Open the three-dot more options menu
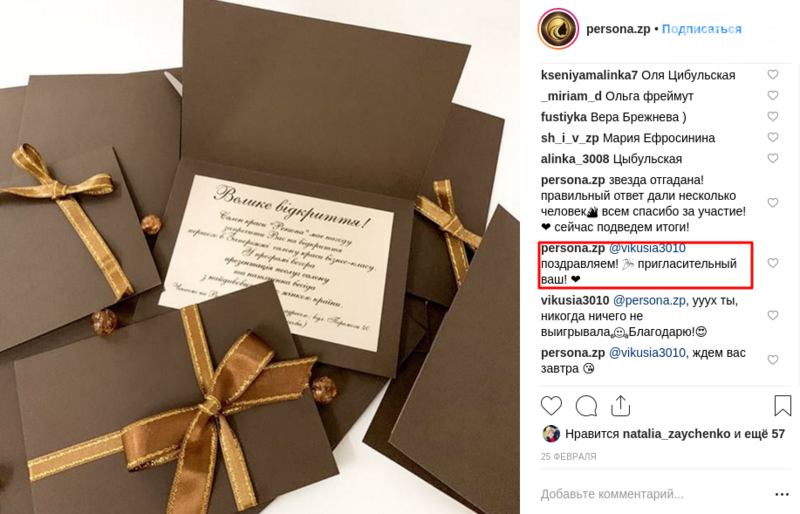 [x=782, y=494]
